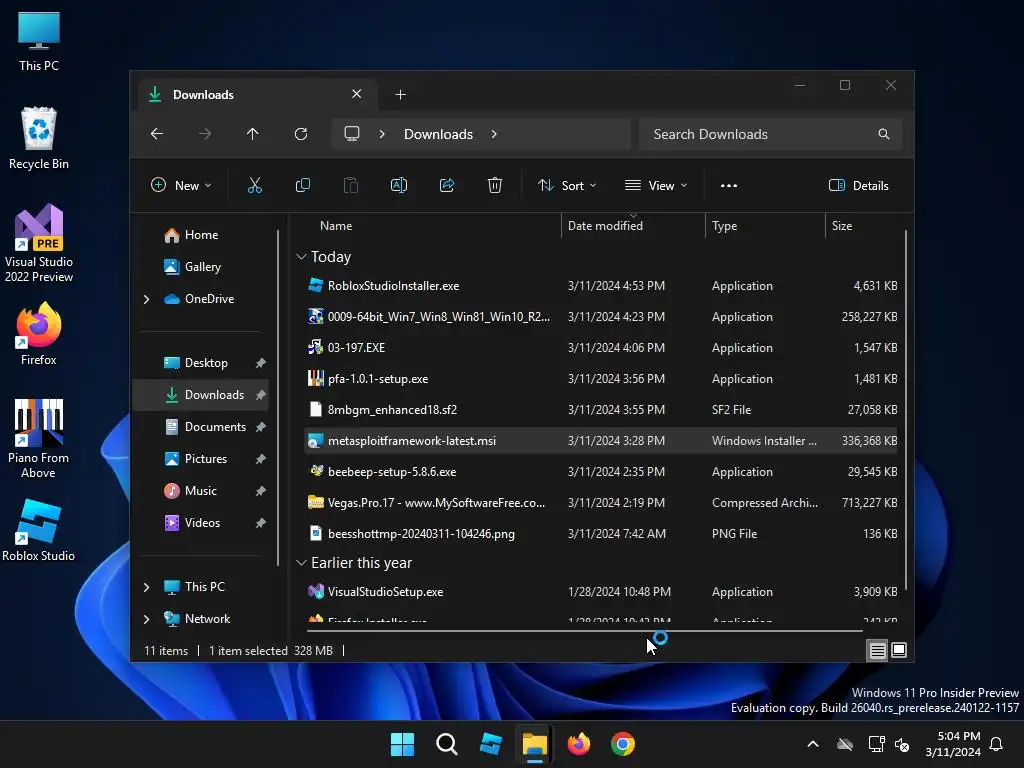Click the vertical scrollbar in file list
Screen dimensions: 1024x768
point(906,410)
